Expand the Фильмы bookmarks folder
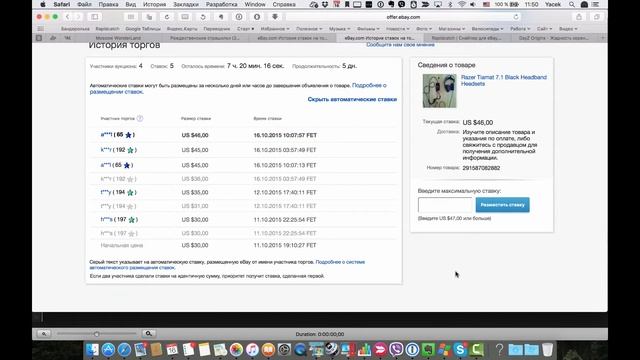Screen dimensions: 640x360 coord(368,29)
